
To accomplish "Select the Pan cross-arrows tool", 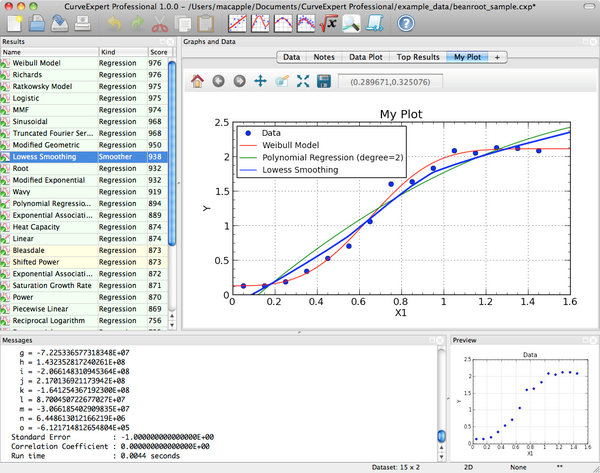I will [x=261, y=81].
